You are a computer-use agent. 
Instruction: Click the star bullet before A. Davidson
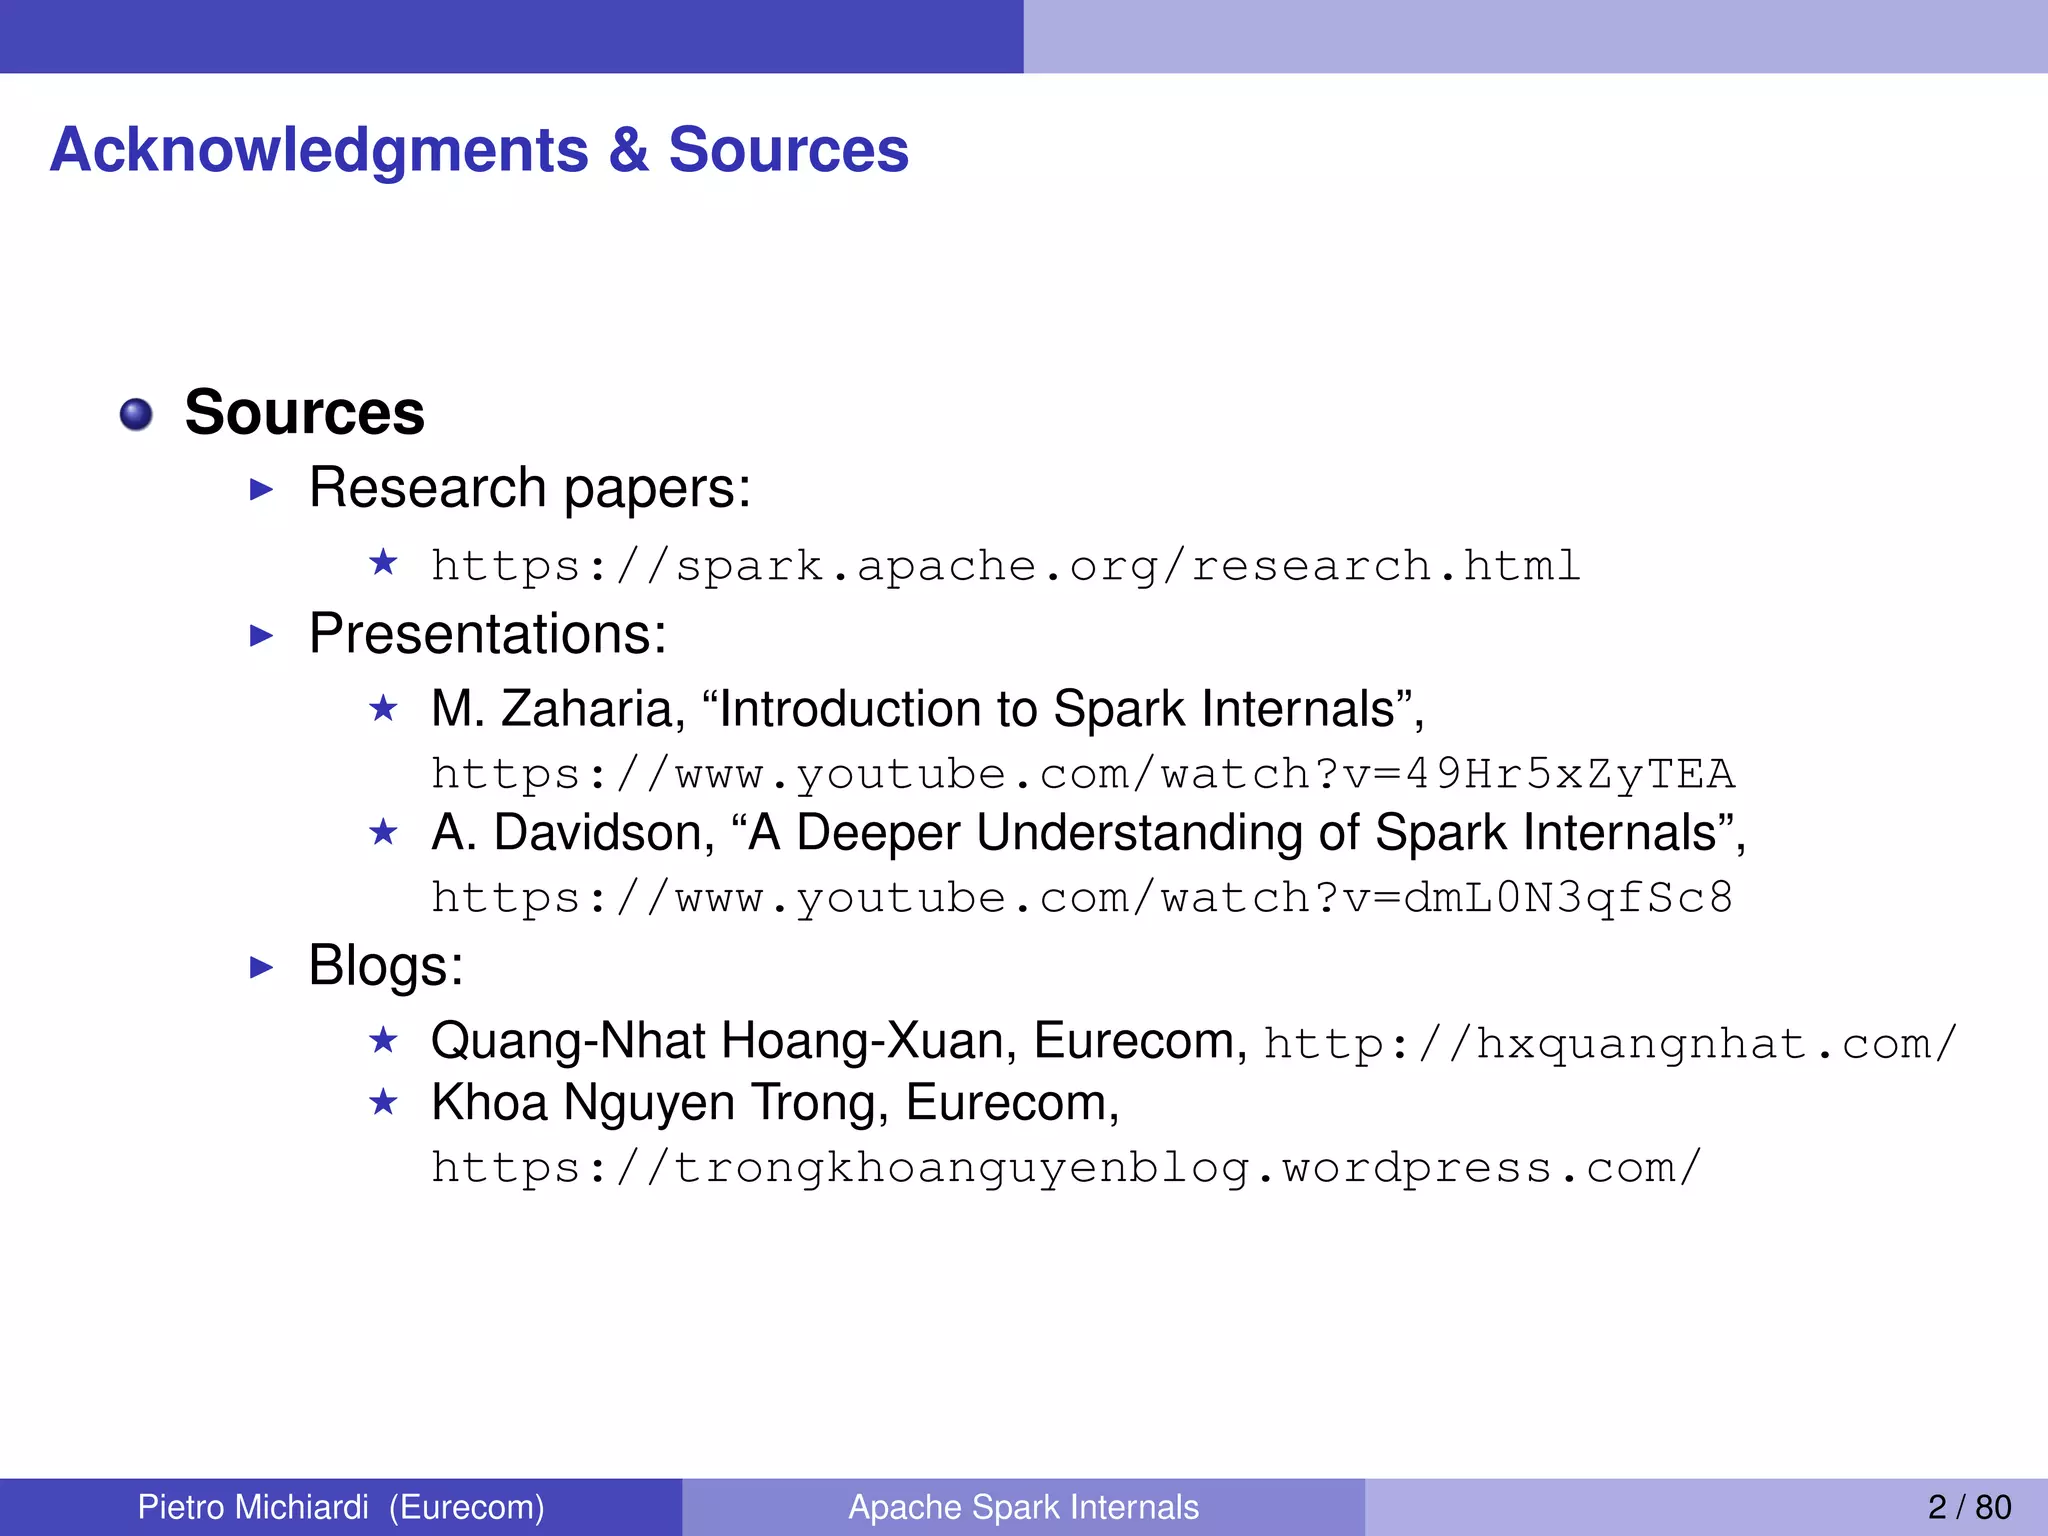[x=383, y=832]
